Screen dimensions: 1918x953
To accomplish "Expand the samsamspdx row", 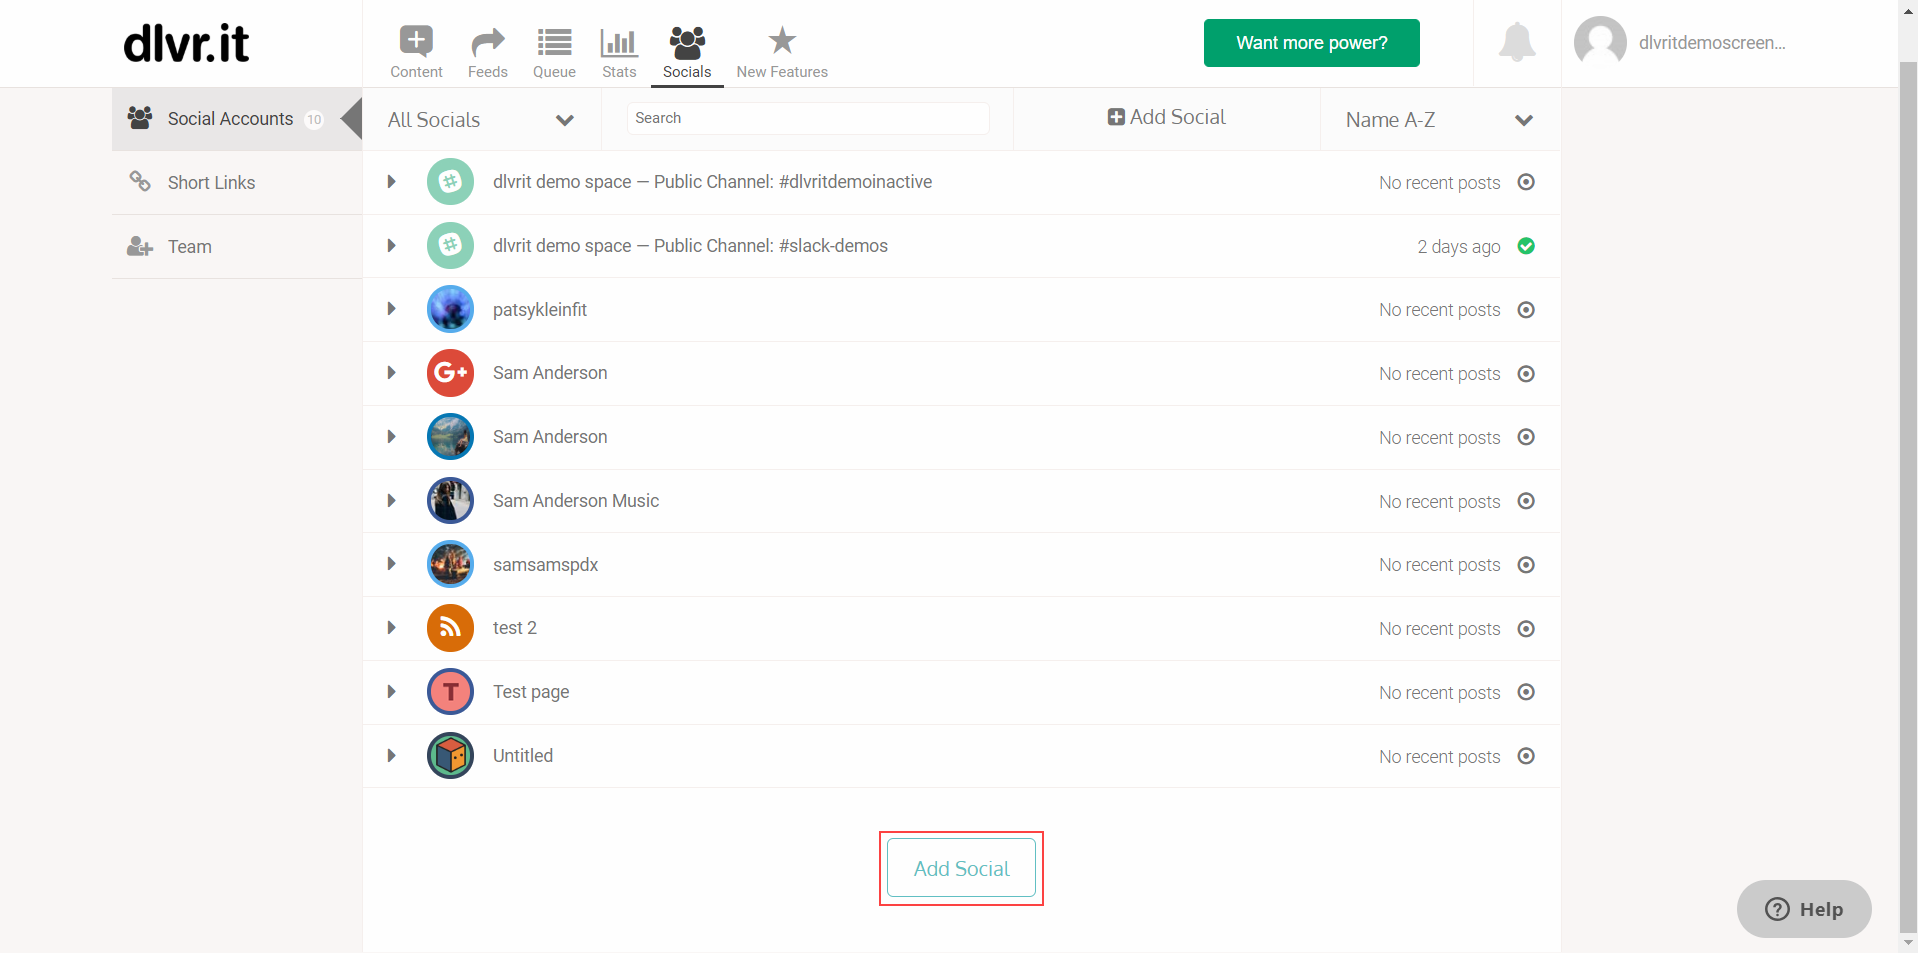I will [391, 564].
